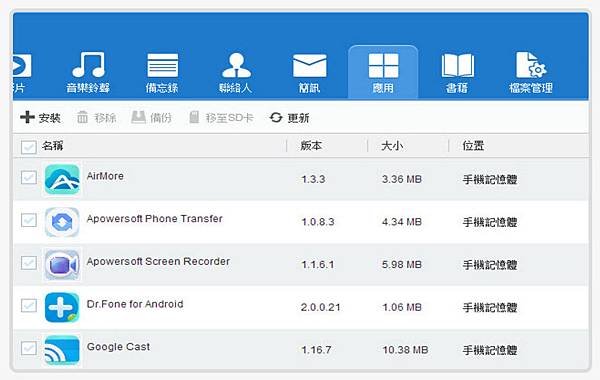
Task: Click 手機記憶體 location in Google Cast row
Action: point(490,350)
